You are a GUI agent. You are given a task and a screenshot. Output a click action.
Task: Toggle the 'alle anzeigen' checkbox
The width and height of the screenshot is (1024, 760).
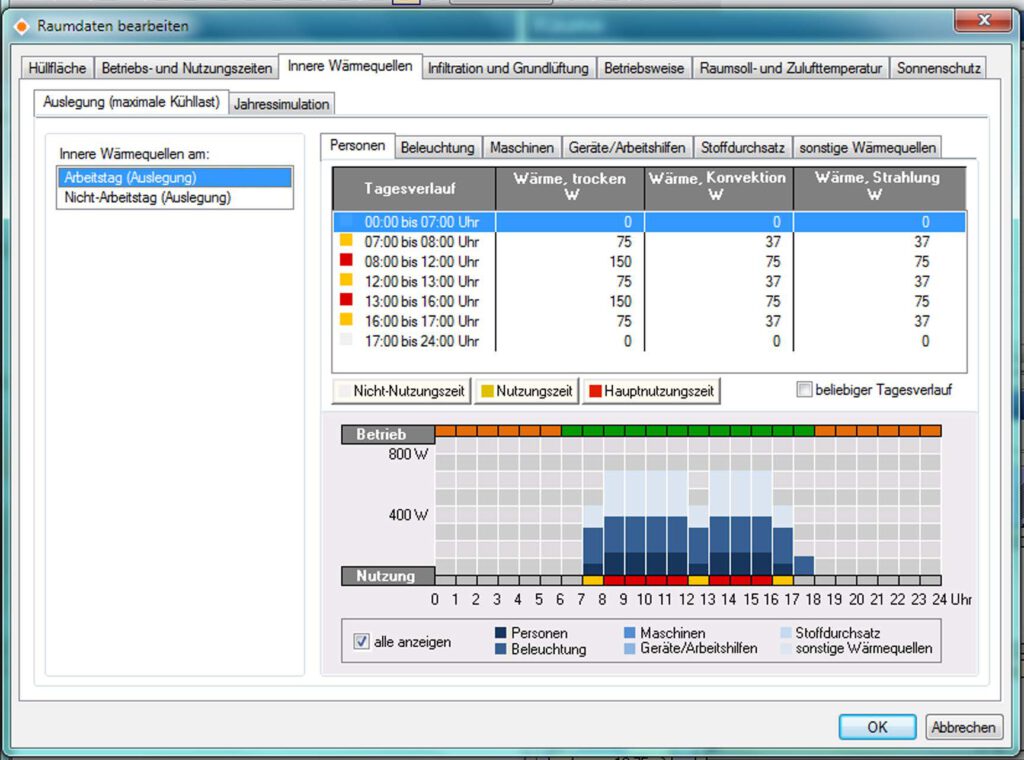click(361, 641)
